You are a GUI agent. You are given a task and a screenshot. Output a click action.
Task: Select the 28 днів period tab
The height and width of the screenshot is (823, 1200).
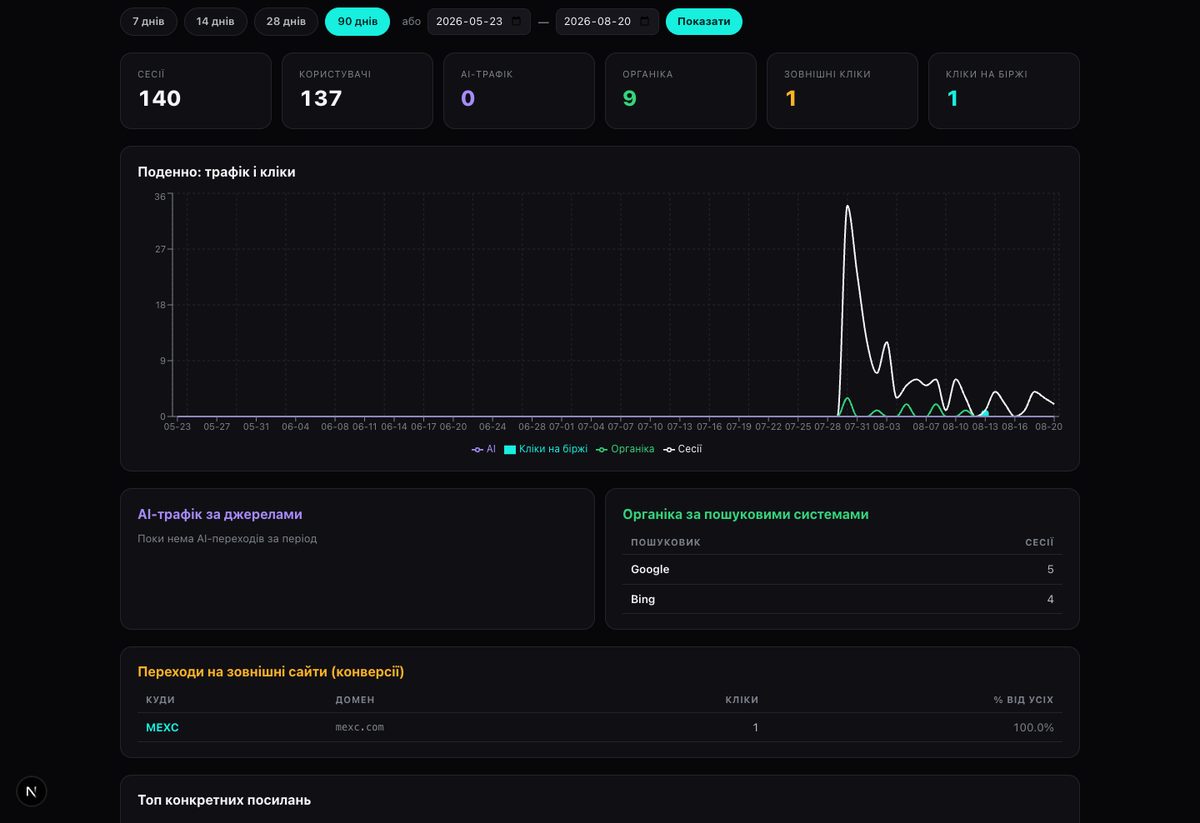(286, 21)
